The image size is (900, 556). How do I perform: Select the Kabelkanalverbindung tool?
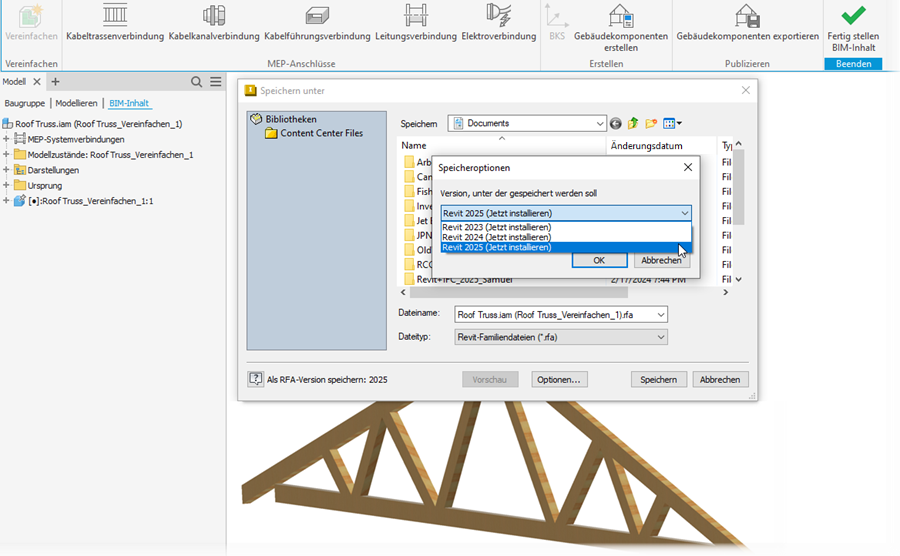[x=214, y=15]
